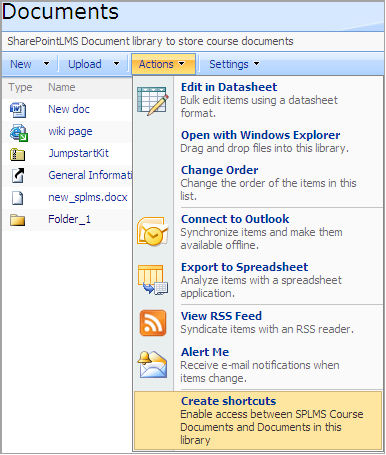Viewport: 386px width, 455px height.
Task: Click the zip folder icon beside JumpstartKit
Action: click(x=17, y=154)
